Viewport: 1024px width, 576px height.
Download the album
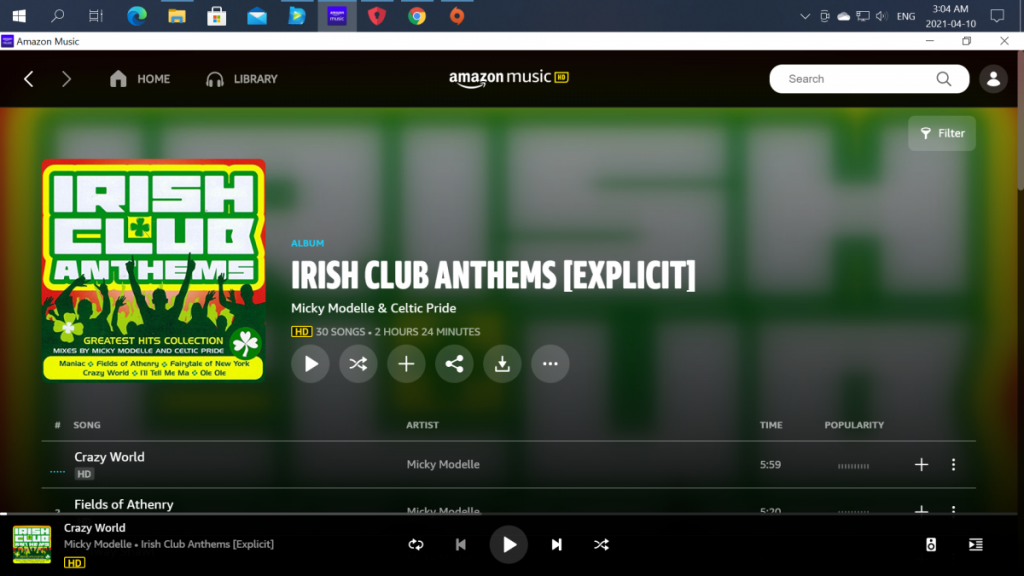pyautogui.click(x=502, y=364)
